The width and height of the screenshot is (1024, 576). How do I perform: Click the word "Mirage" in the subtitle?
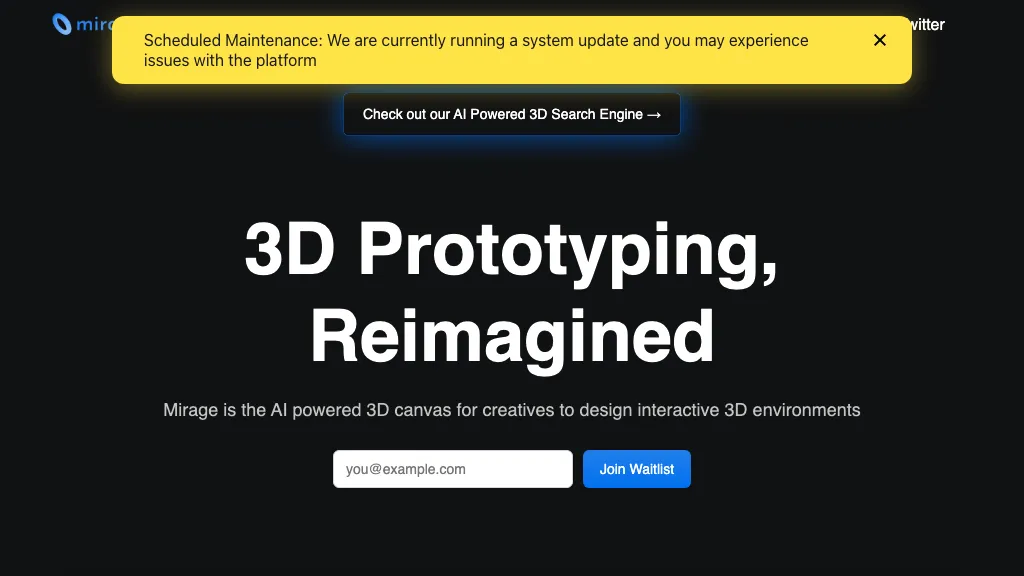pyautogui.click(x=189, y=410)
